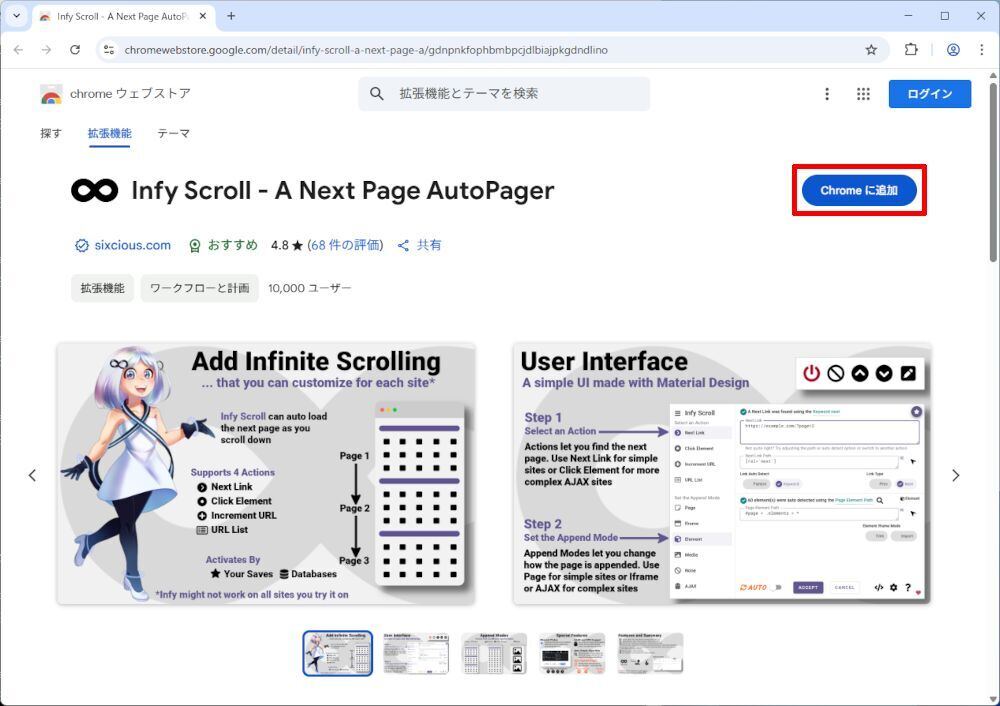This screenshot has height=706, width=1000.
Task: Open the User Interface screenshot
Action: (x=722, y=473)
